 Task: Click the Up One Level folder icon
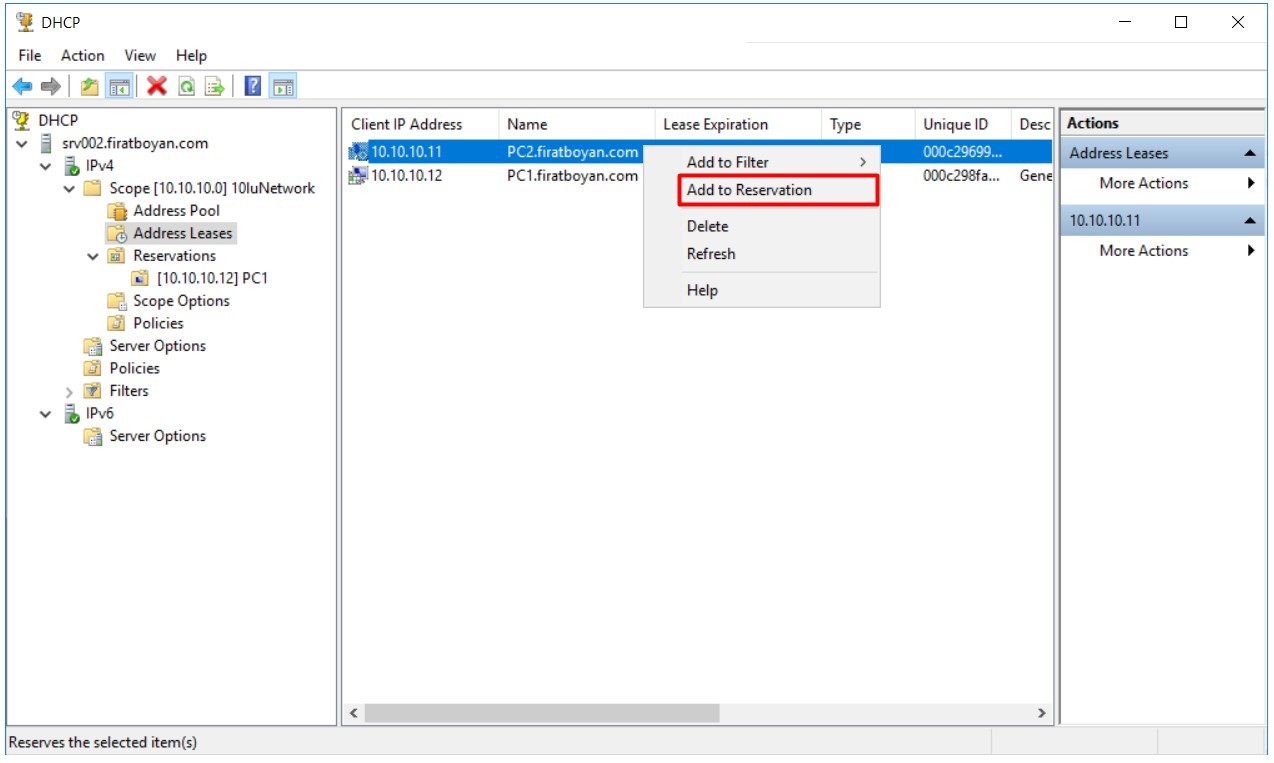[90, 87]
